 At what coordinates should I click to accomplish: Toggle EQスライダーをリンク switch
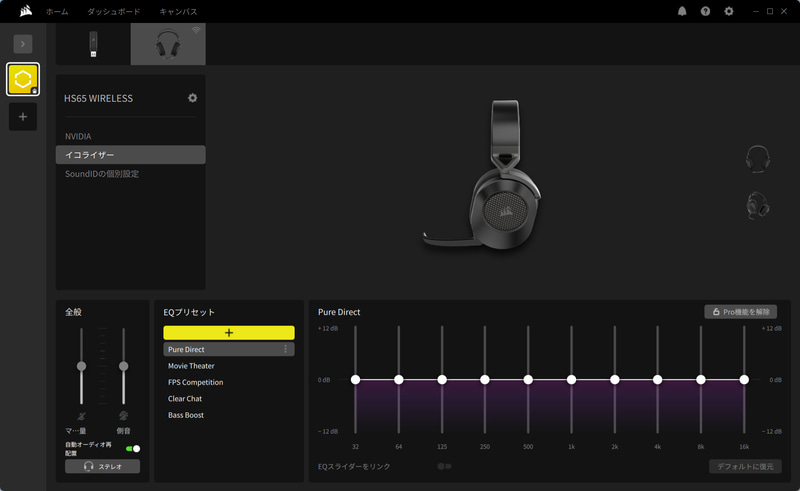point(444,466)
